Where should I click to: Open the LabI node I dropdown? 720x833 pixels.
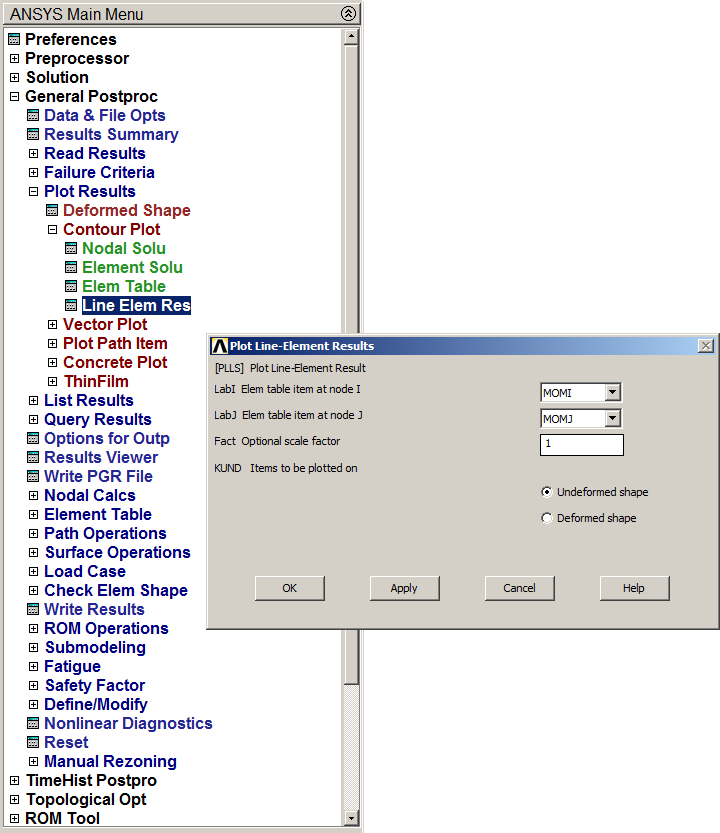coord(613,393)
